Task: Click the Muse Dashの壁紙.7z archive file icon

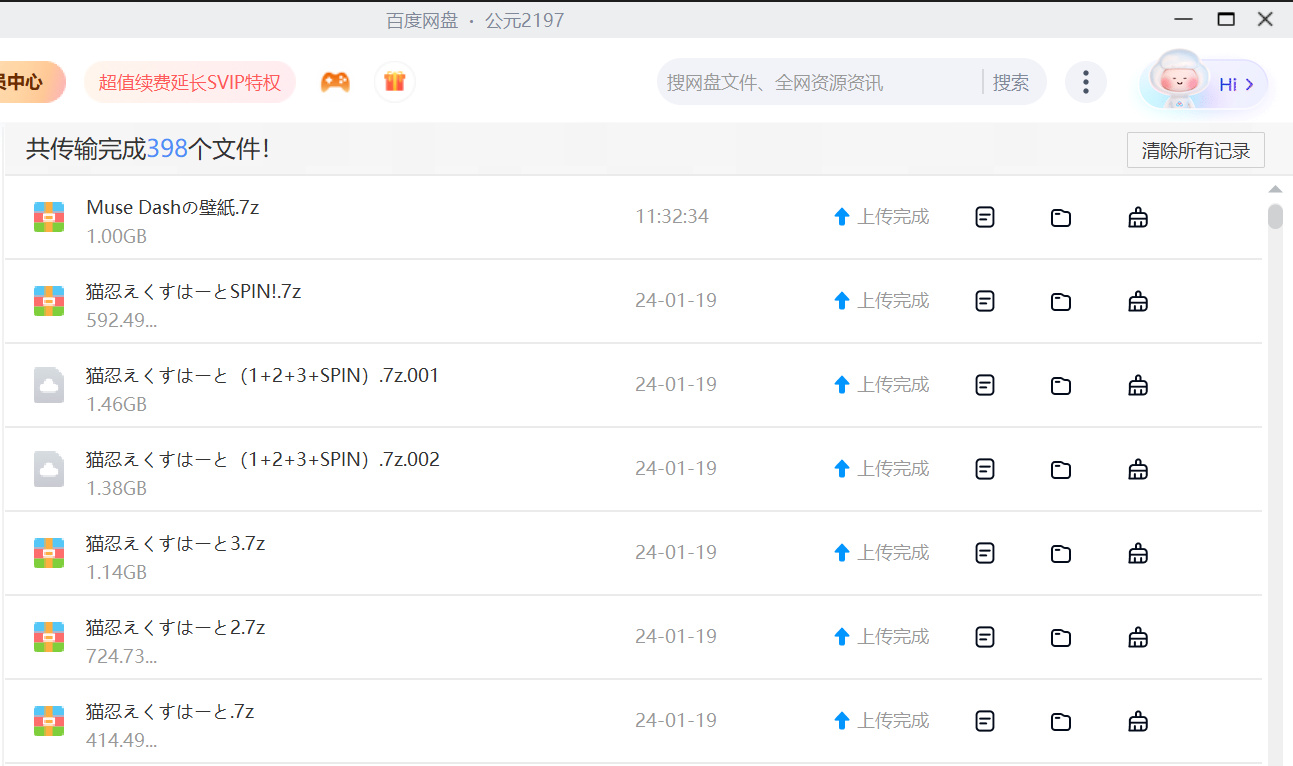Action: pyautogui.click(x=49, y=217)
